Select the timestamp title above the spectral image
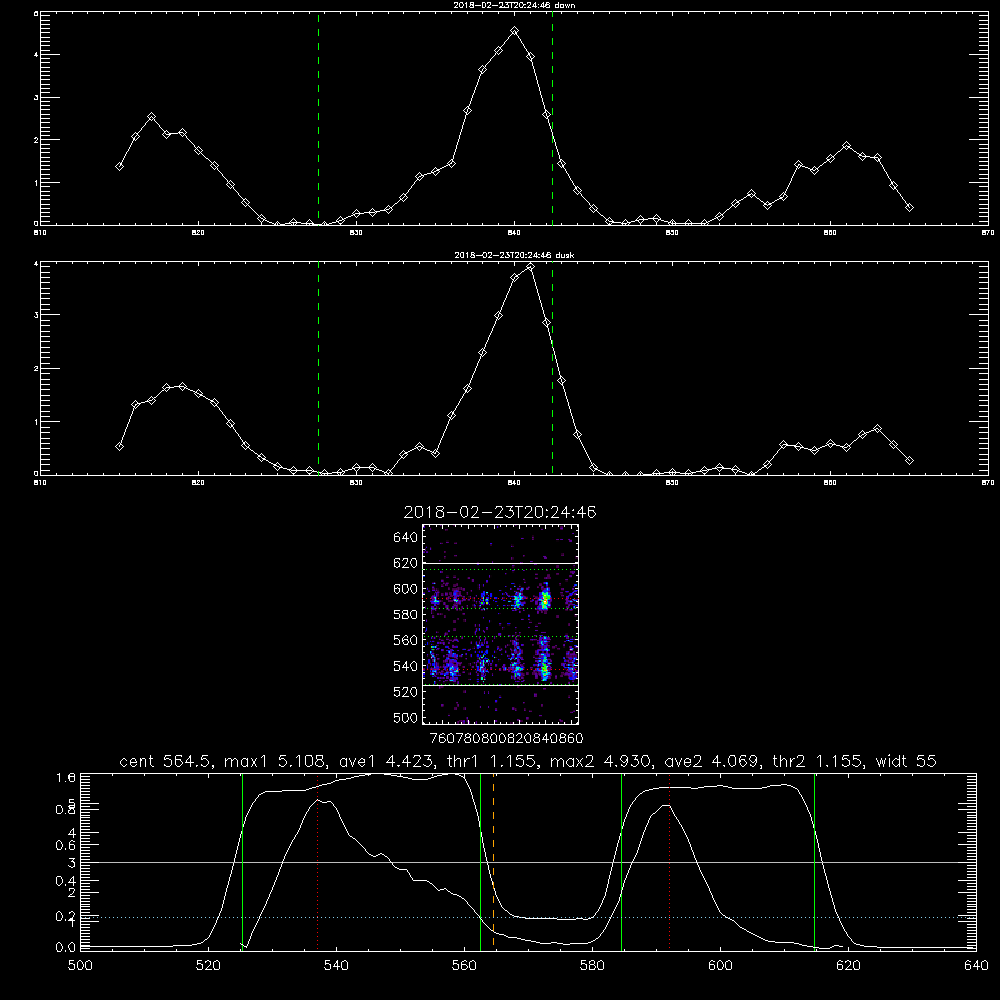 pos(500,512)
